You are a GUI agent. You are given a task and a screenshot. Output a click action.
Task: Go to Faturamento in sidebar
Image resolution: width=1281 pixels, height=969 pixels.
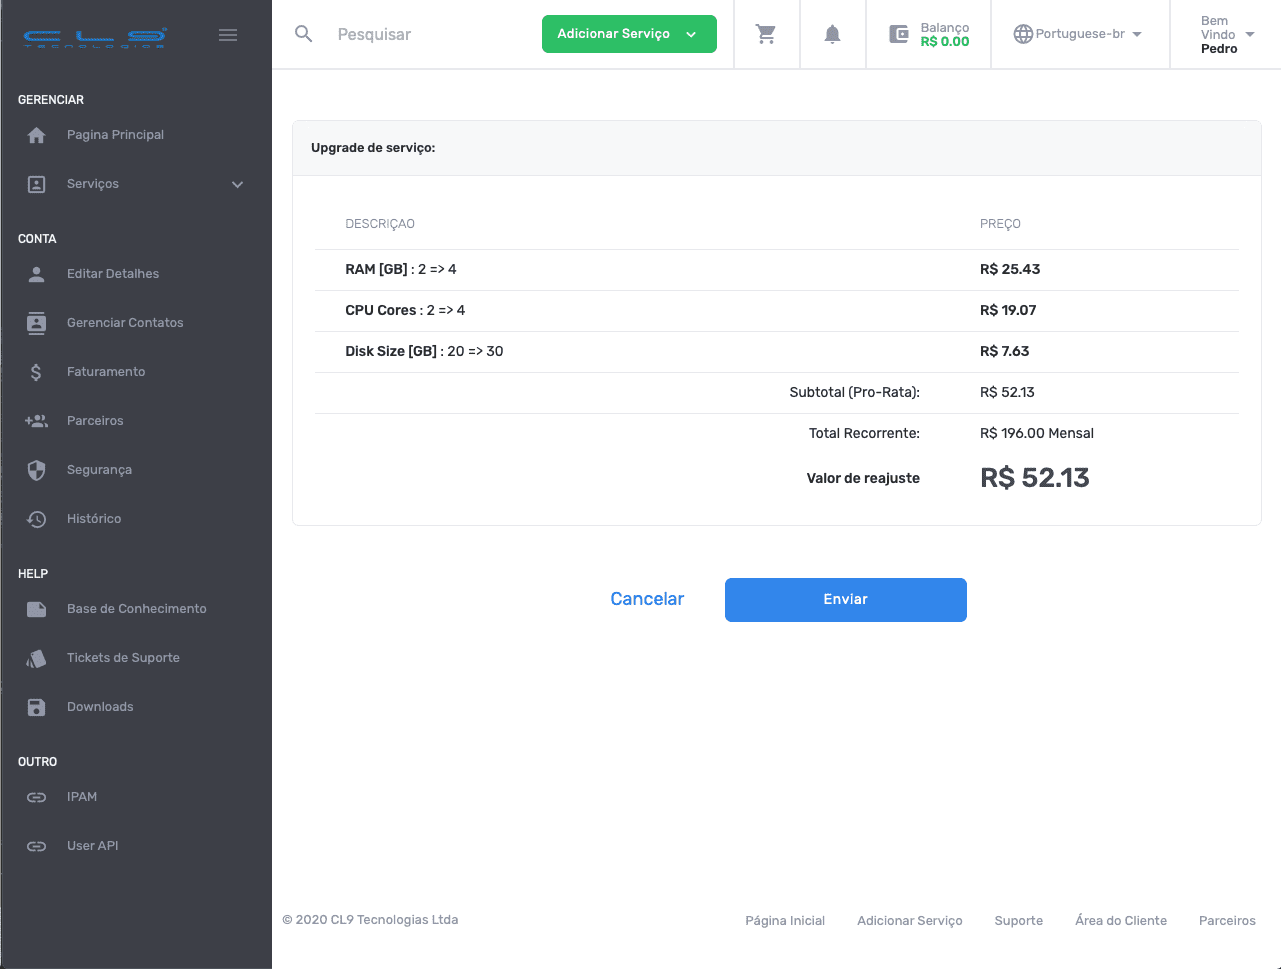pyautogui.click(x=106, y=372)
